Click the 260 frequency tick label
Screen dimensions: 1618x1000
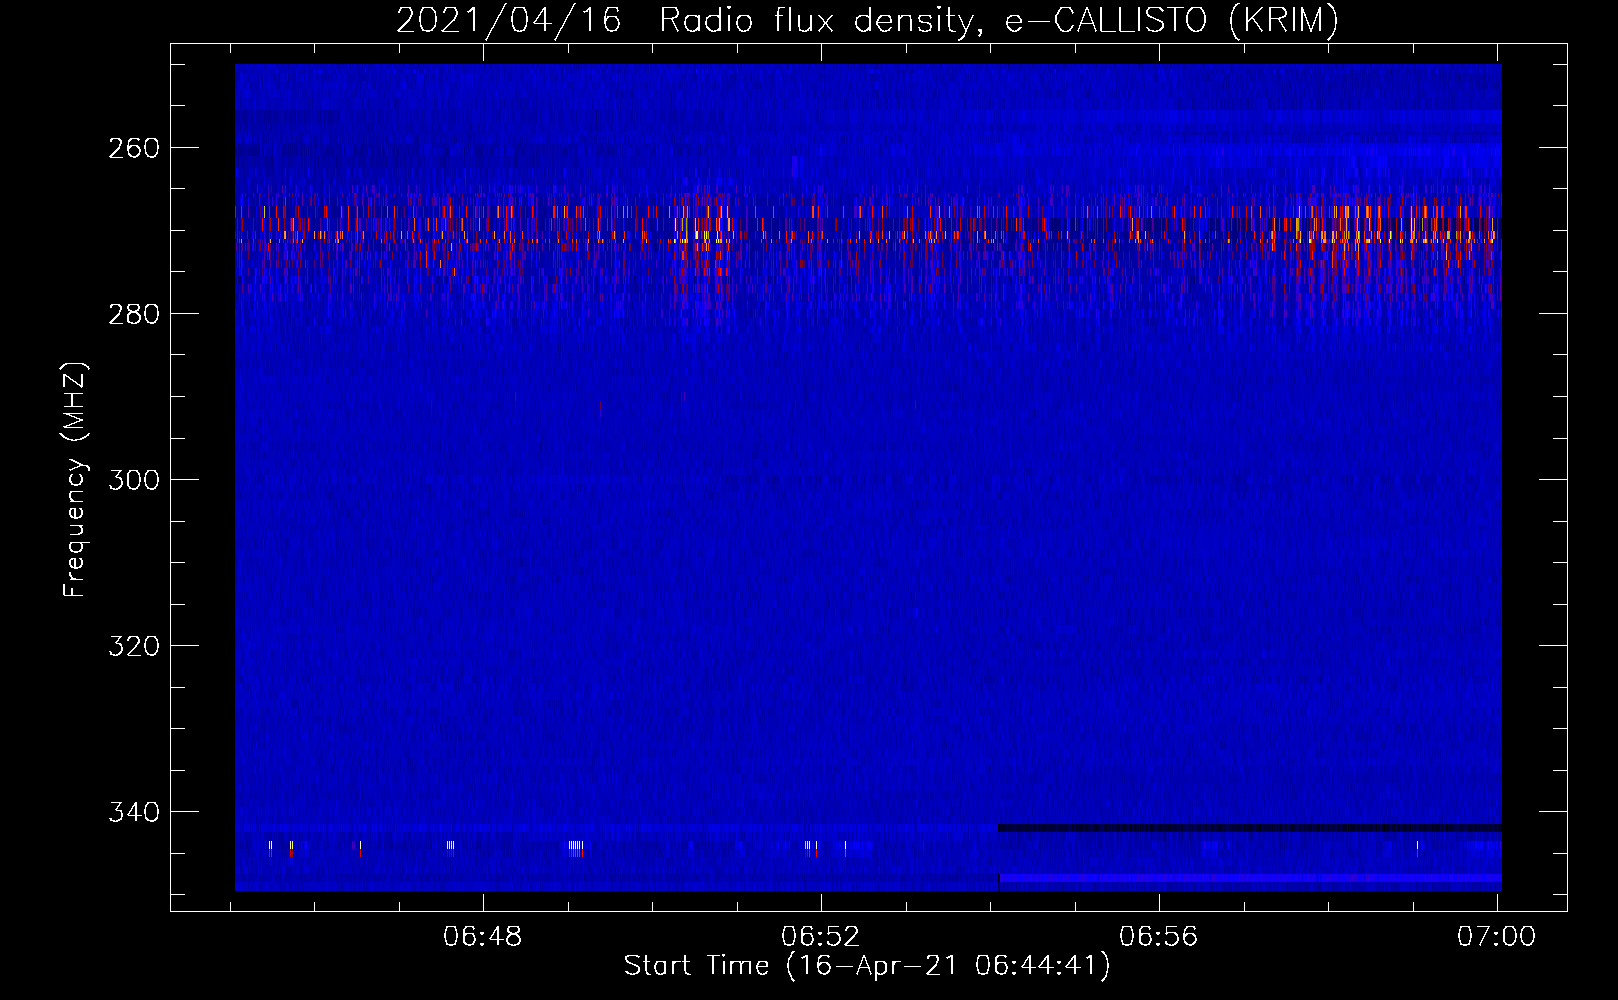pyautogui.click(x=133, y=148)
